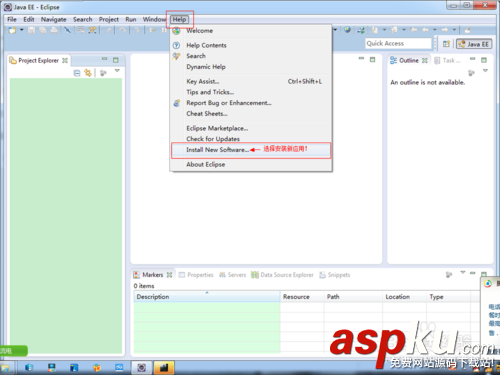Open the Navigate menu

(x=54, y=19)
